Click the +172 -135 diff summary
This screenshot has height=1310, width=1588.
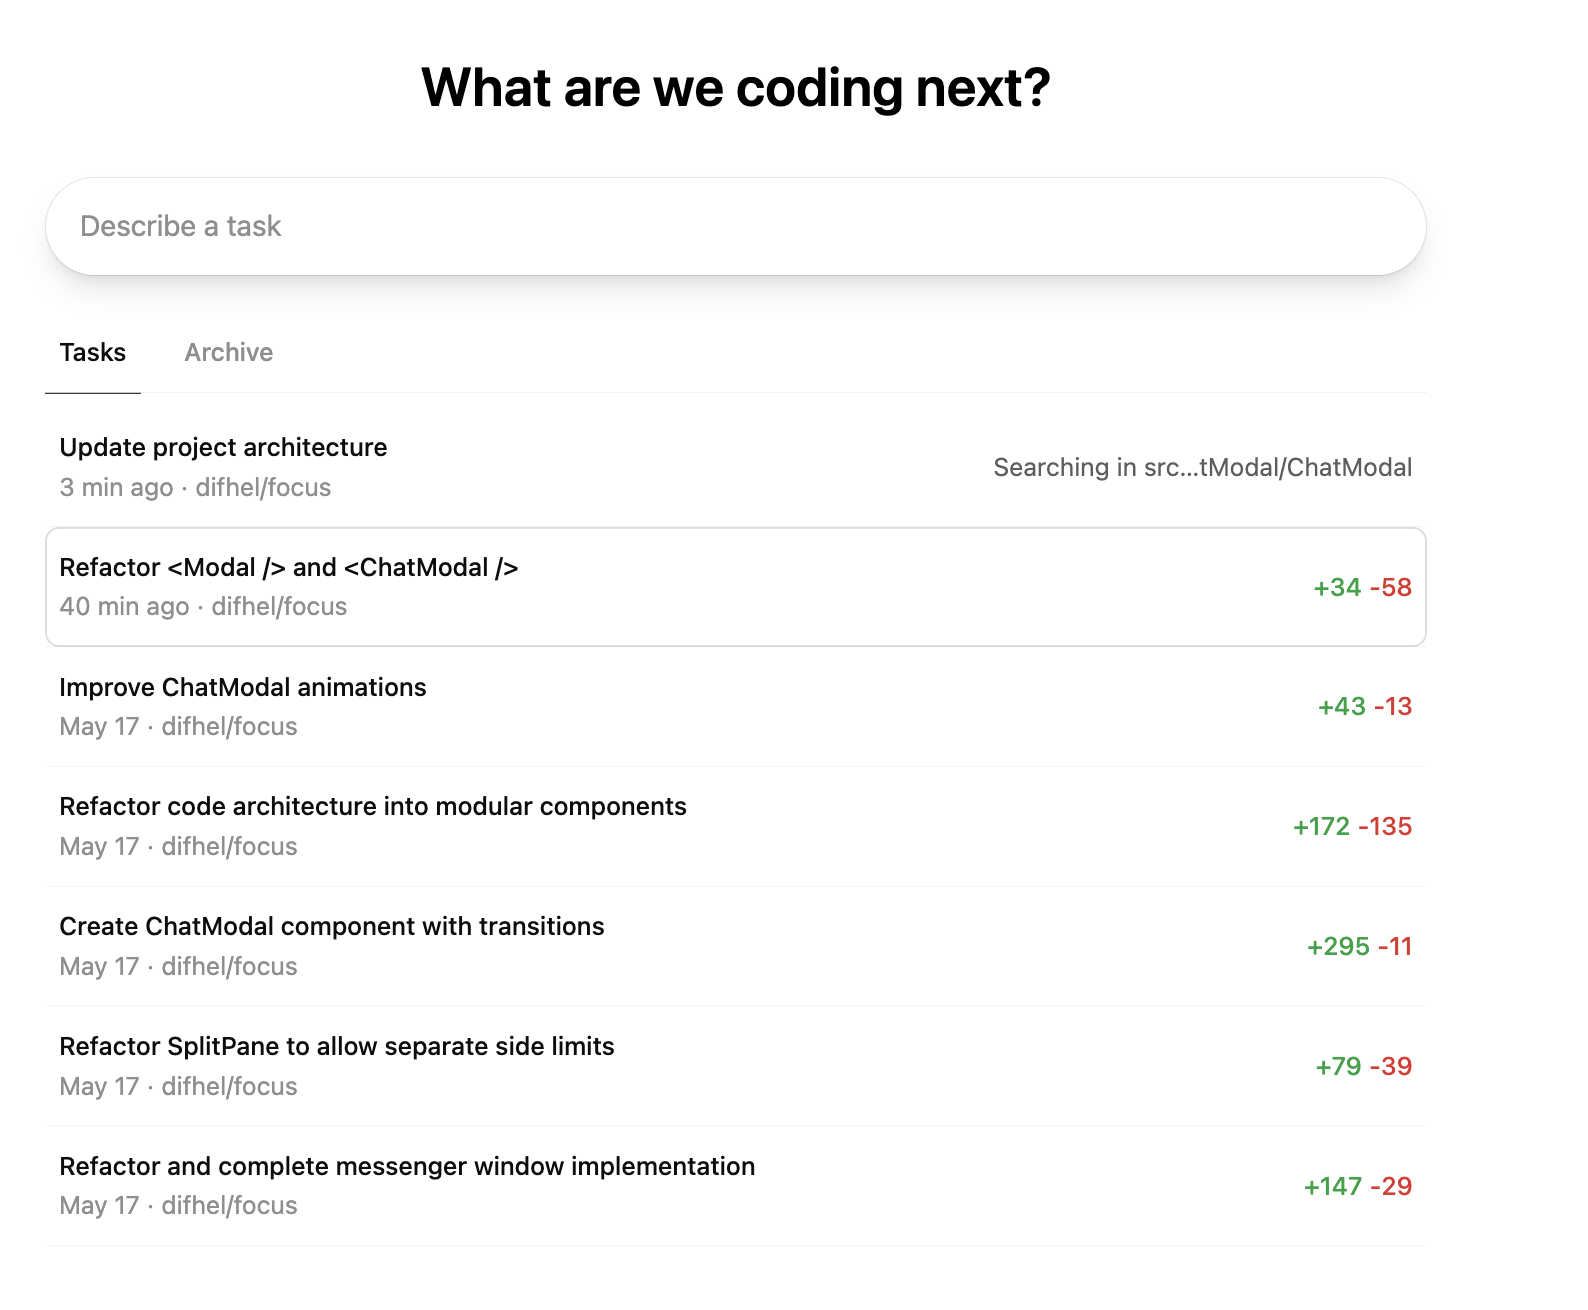click(x=1352, y=826)
